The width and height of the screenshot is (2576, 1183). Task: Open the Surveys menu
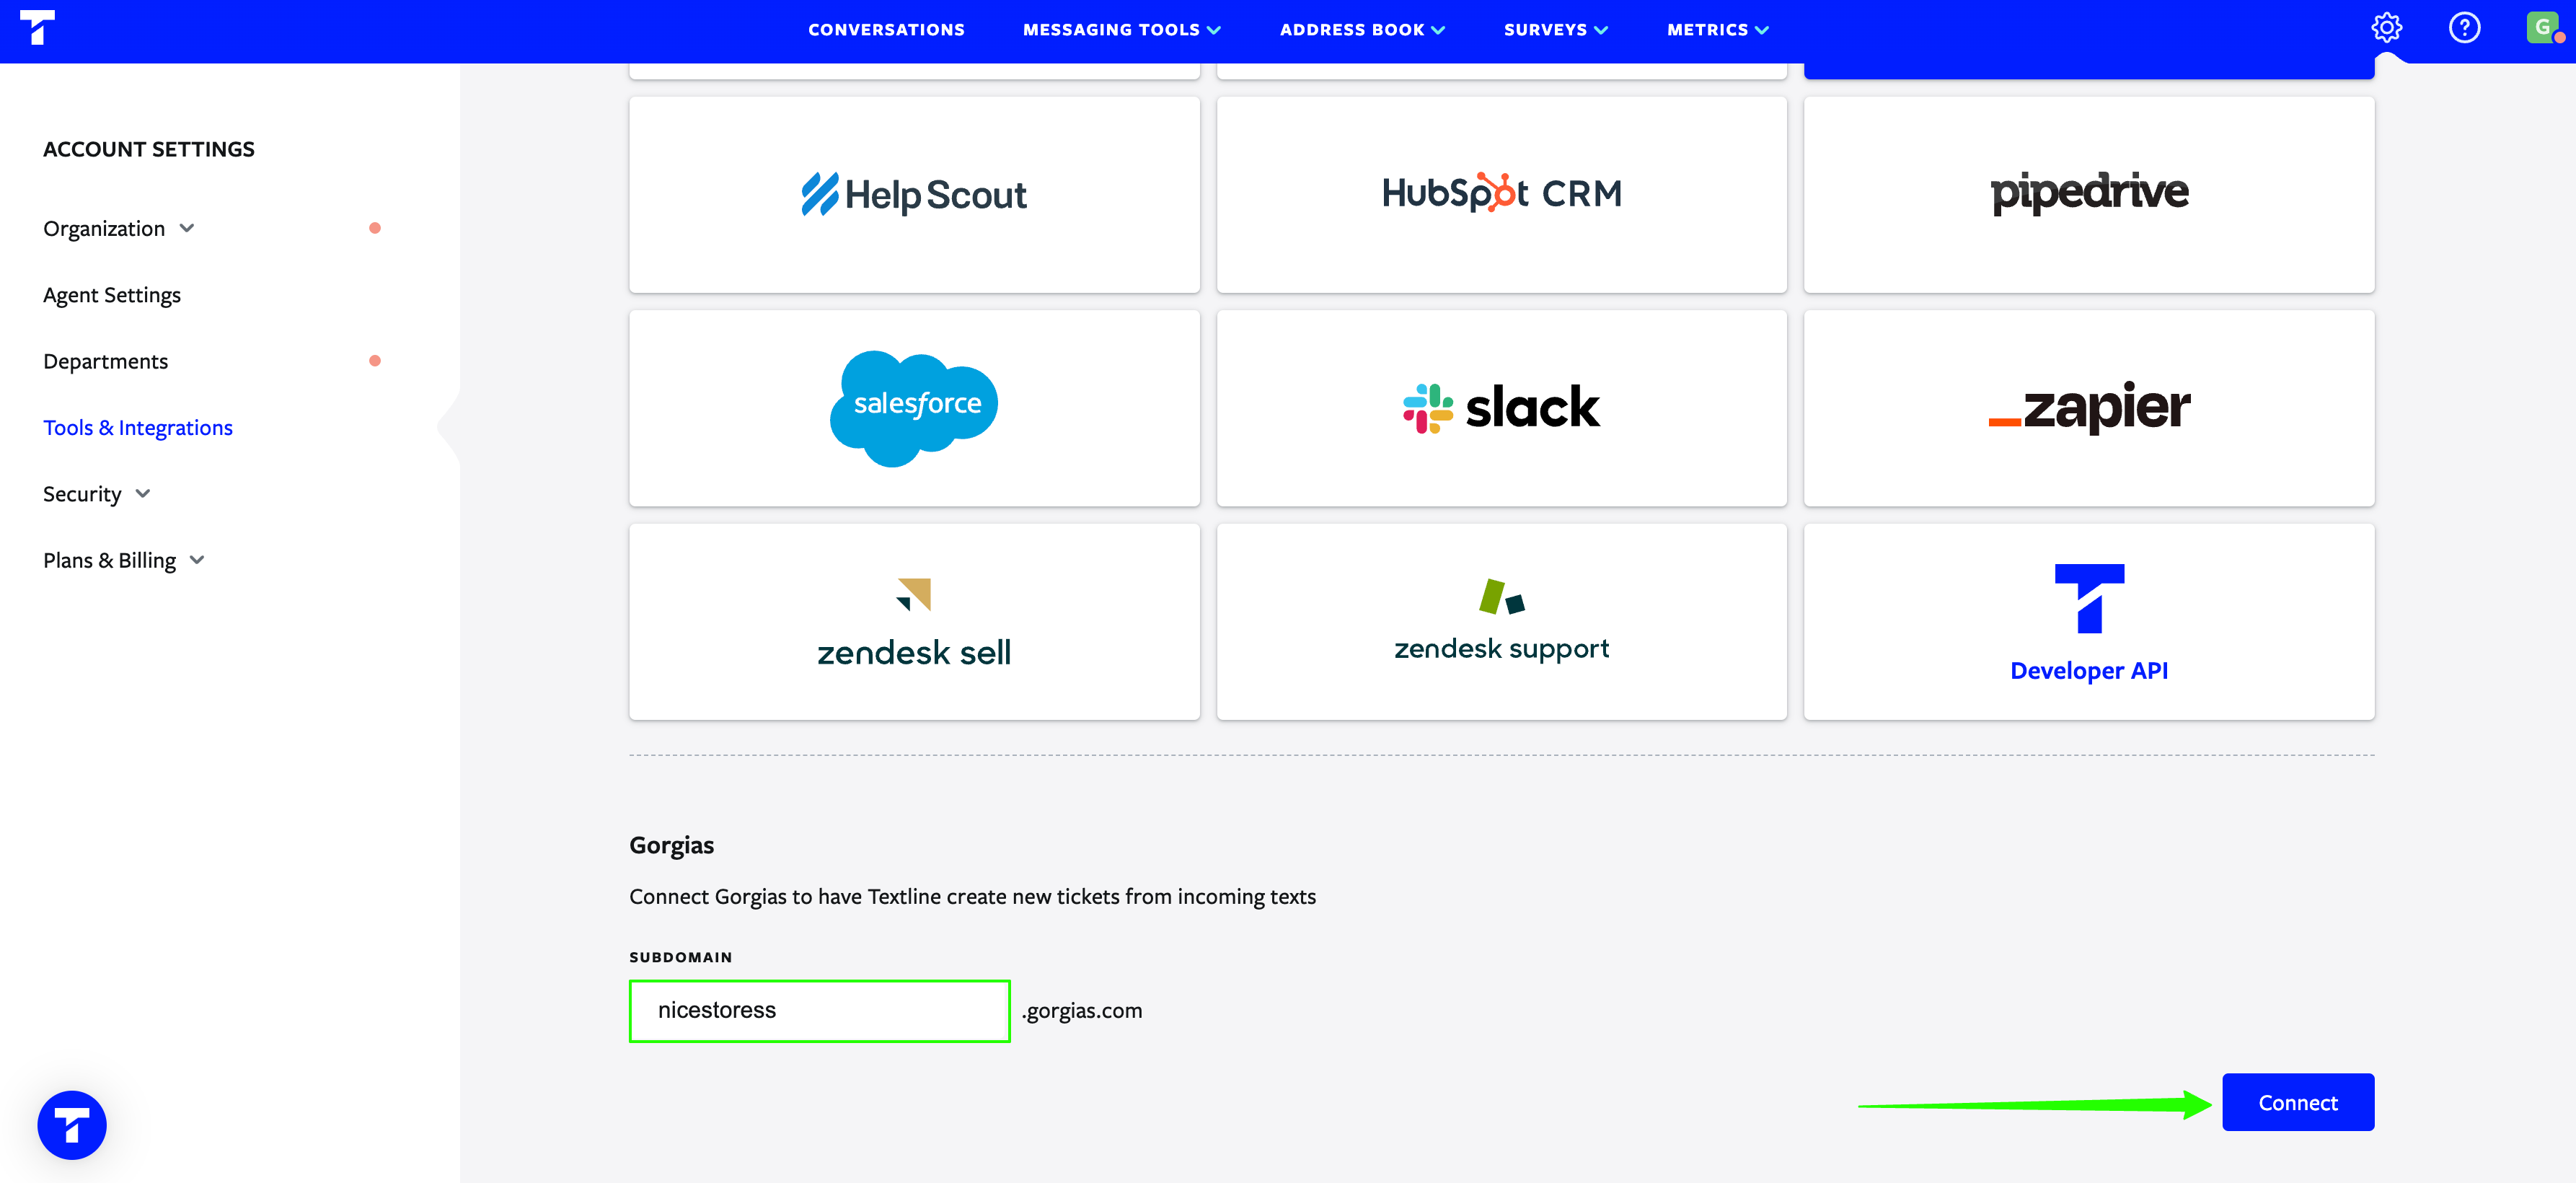coord(1555,30)
